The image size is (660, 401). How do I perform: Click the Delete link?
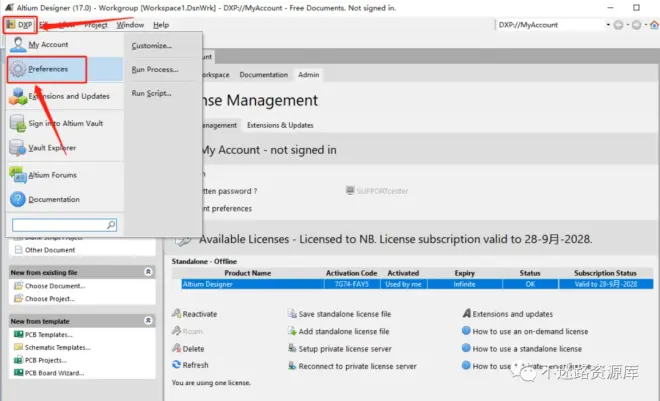click(193, 349)
